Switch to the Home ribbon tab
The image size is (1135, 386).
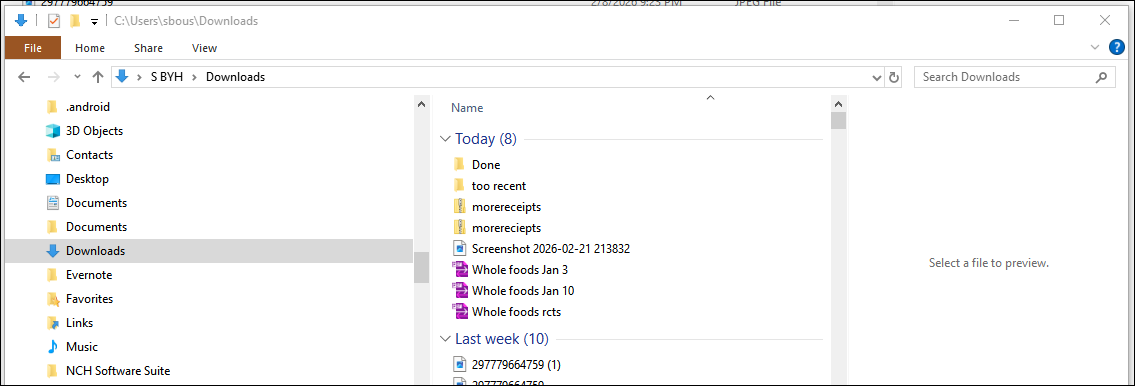coord(90,48)
